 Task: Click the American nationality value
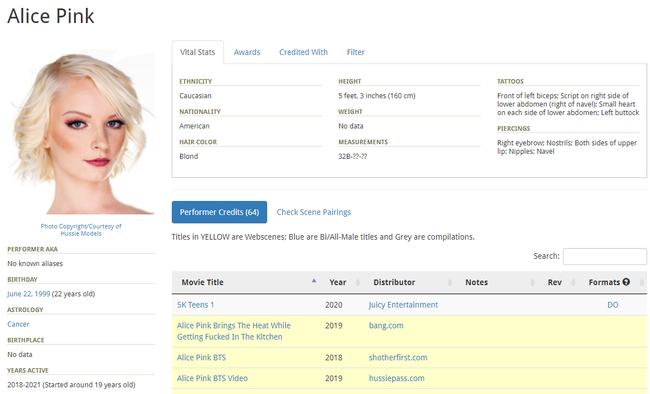click(x=194, y=126)
